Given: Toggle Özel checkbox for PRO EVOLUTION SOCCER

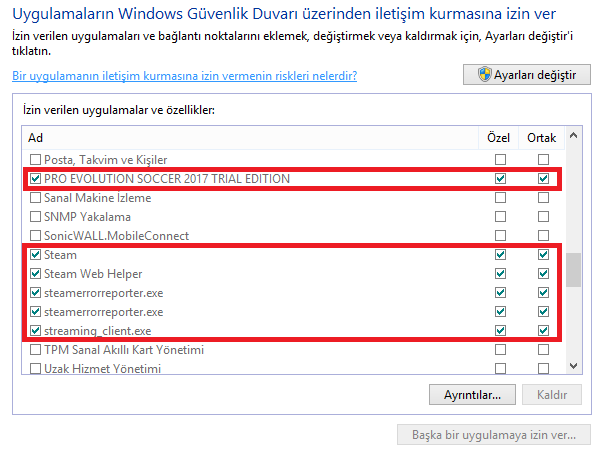Looking at the screenshot, I should click(x=500, y=178).
